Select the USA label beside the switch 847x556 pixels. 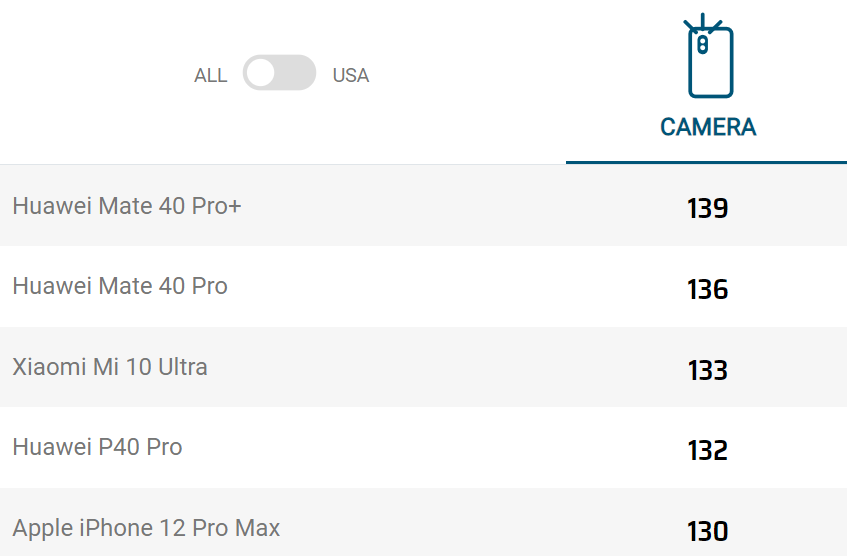coord(351,76)
